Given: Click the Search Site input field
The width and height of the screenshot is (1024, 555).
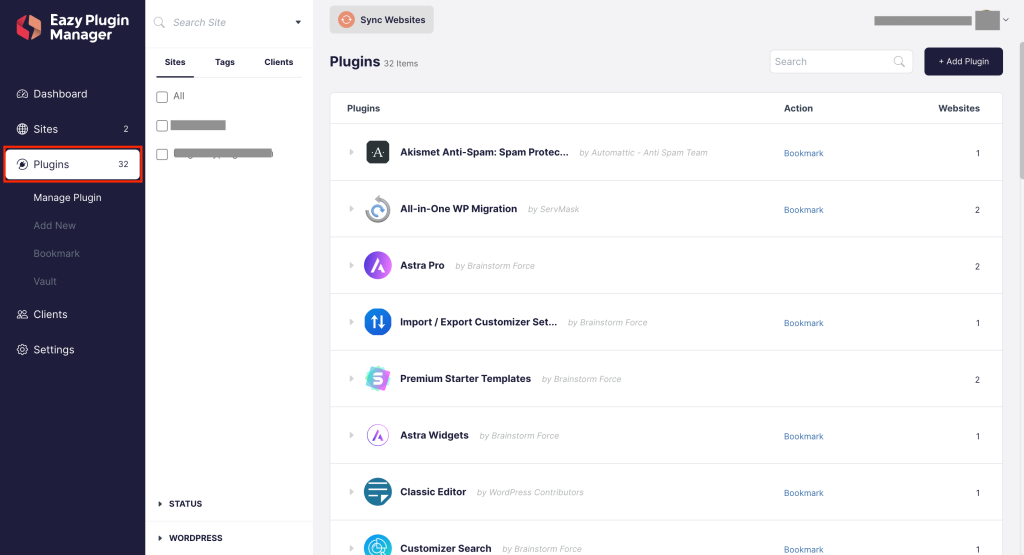Looking at the screenshot, I should tap(229, 22).
